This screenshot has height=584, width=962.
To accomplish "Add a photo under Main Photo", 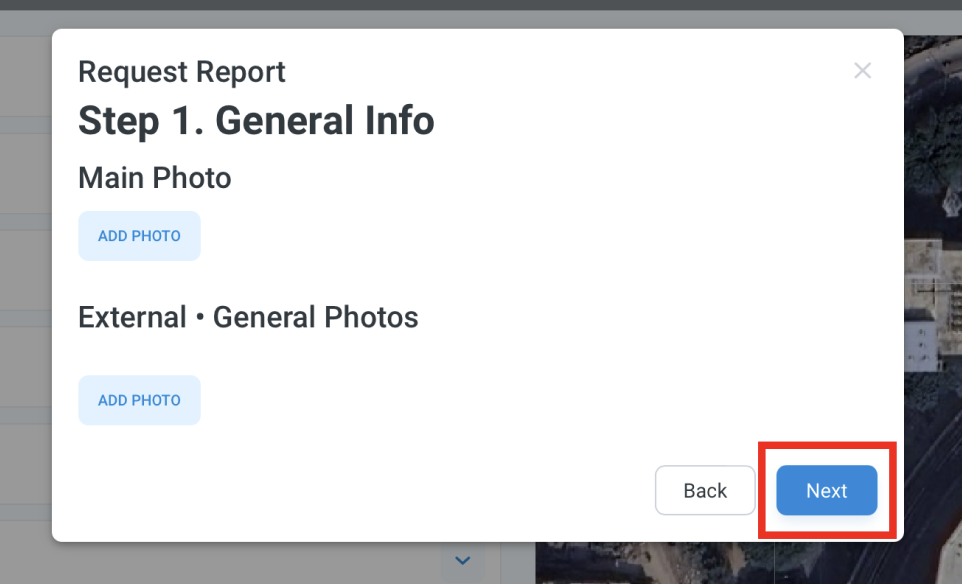I will (139, 236).
